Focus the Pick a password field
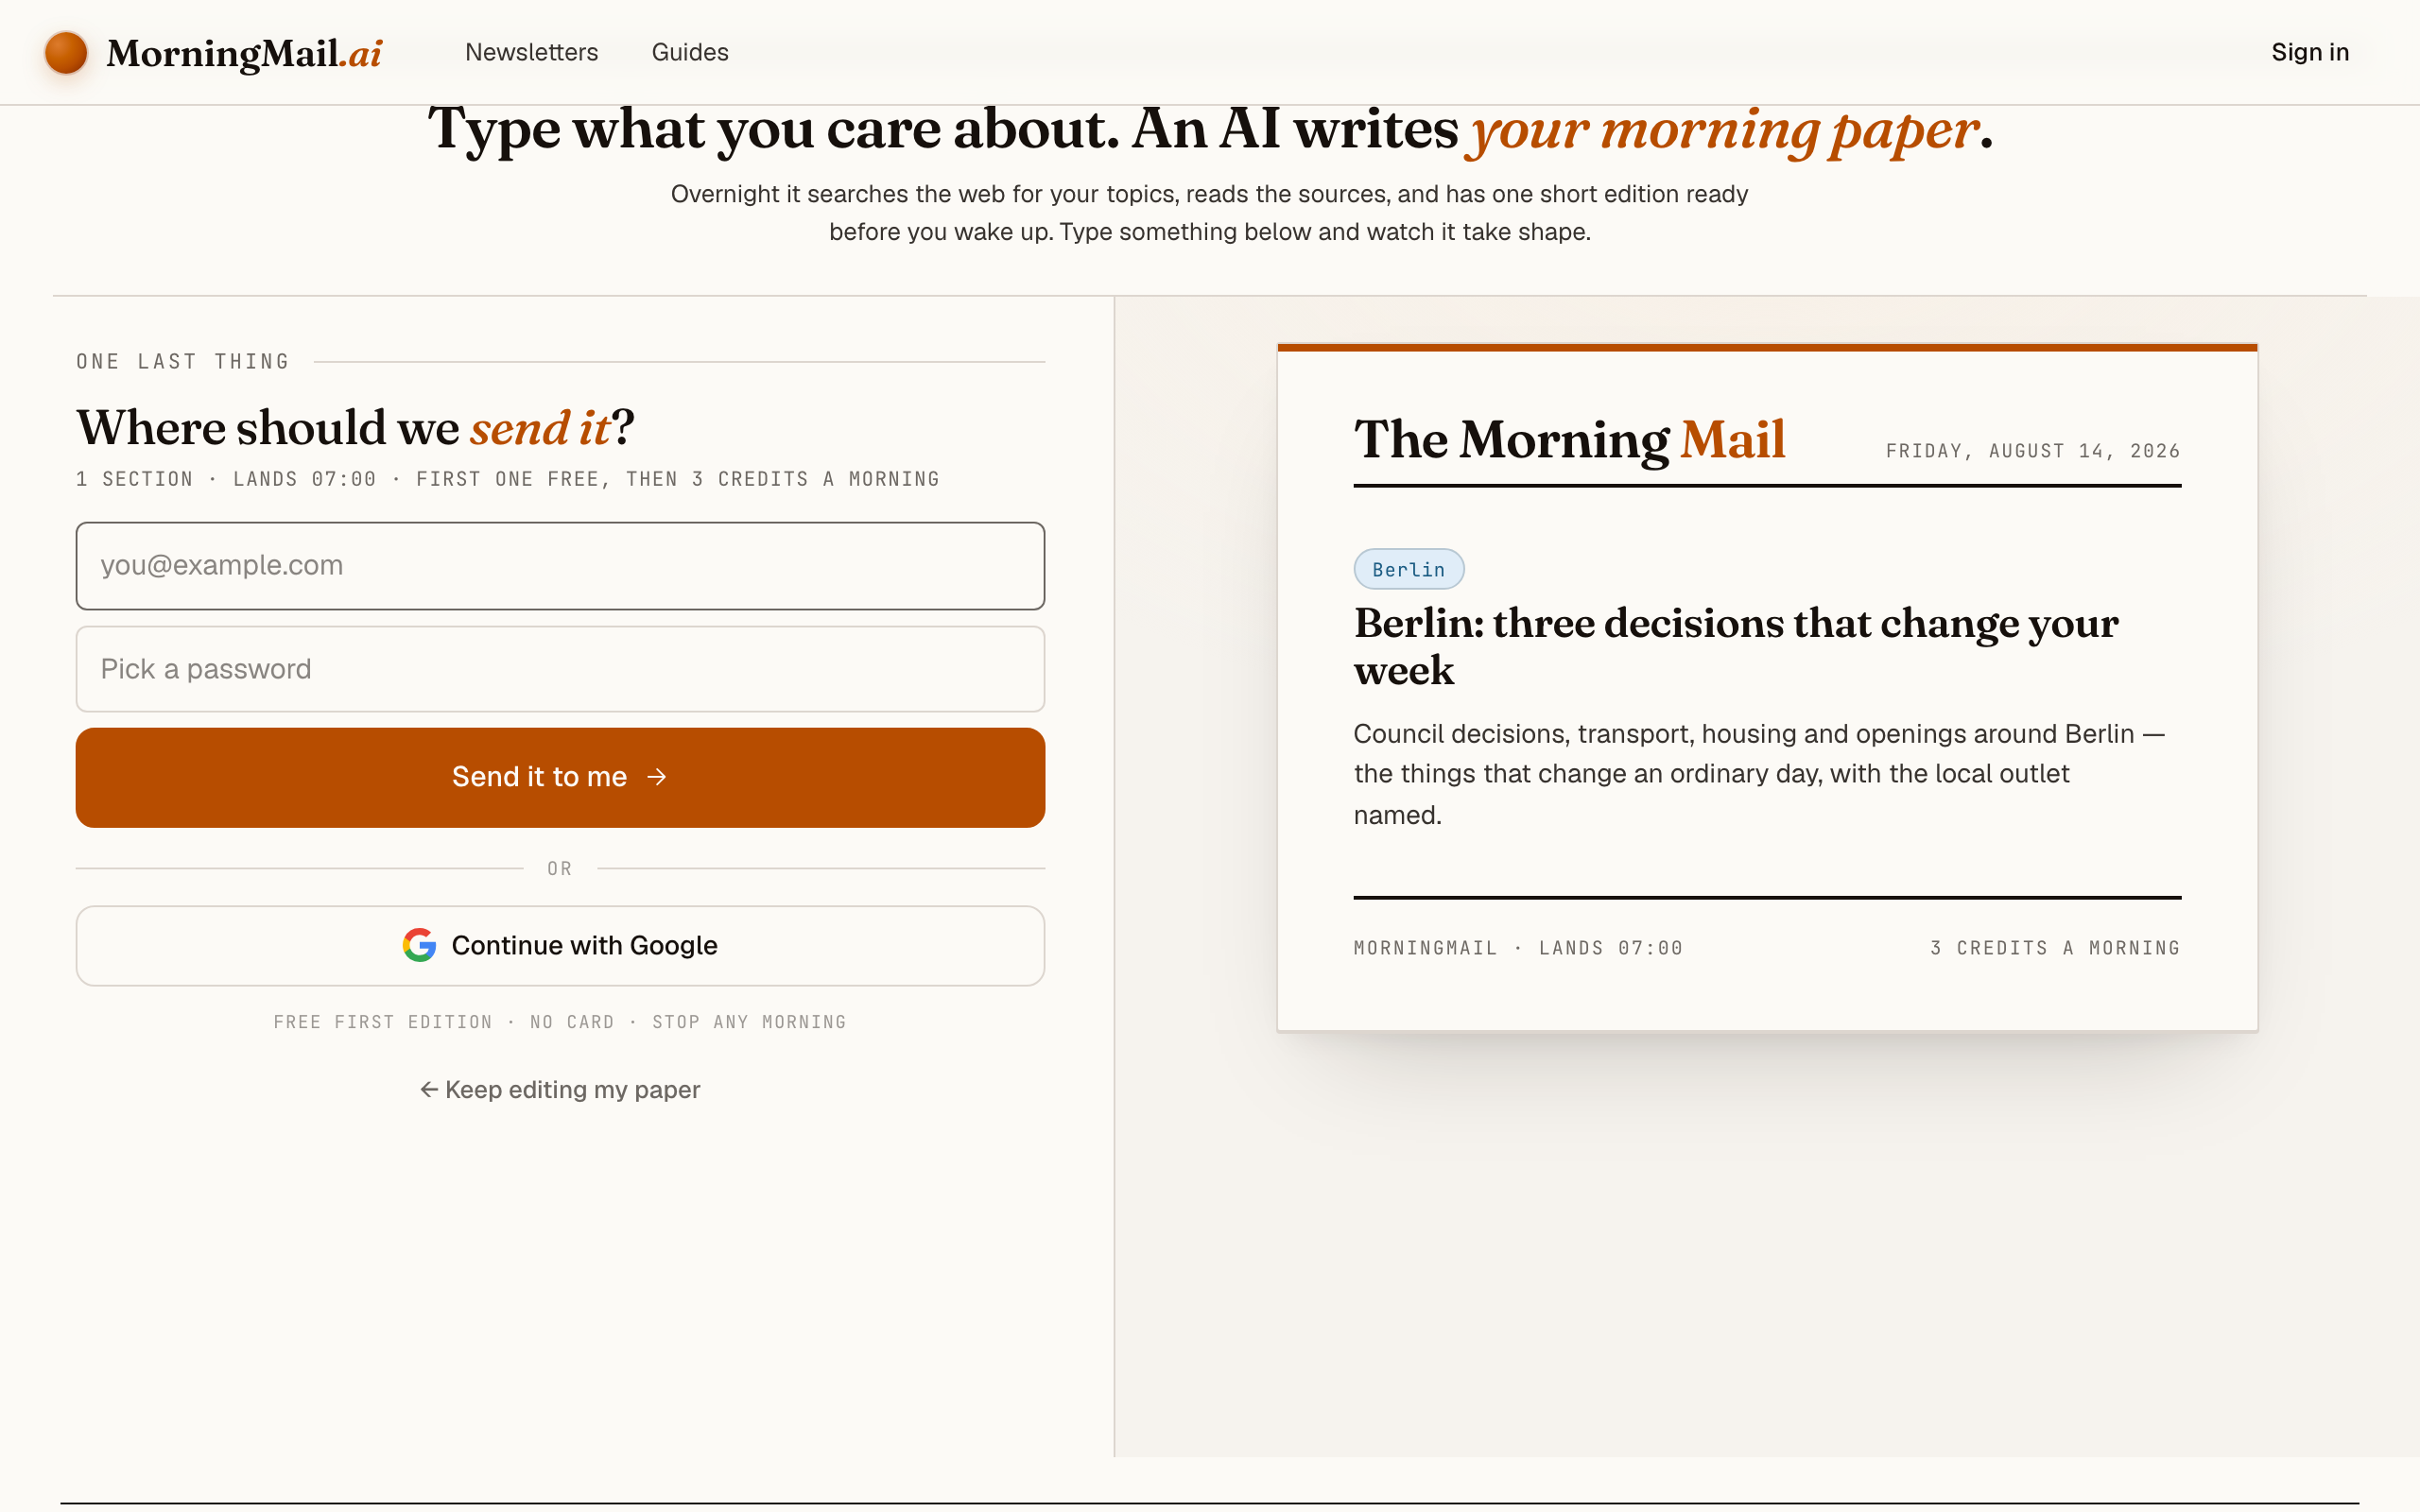 pos(560,669)
